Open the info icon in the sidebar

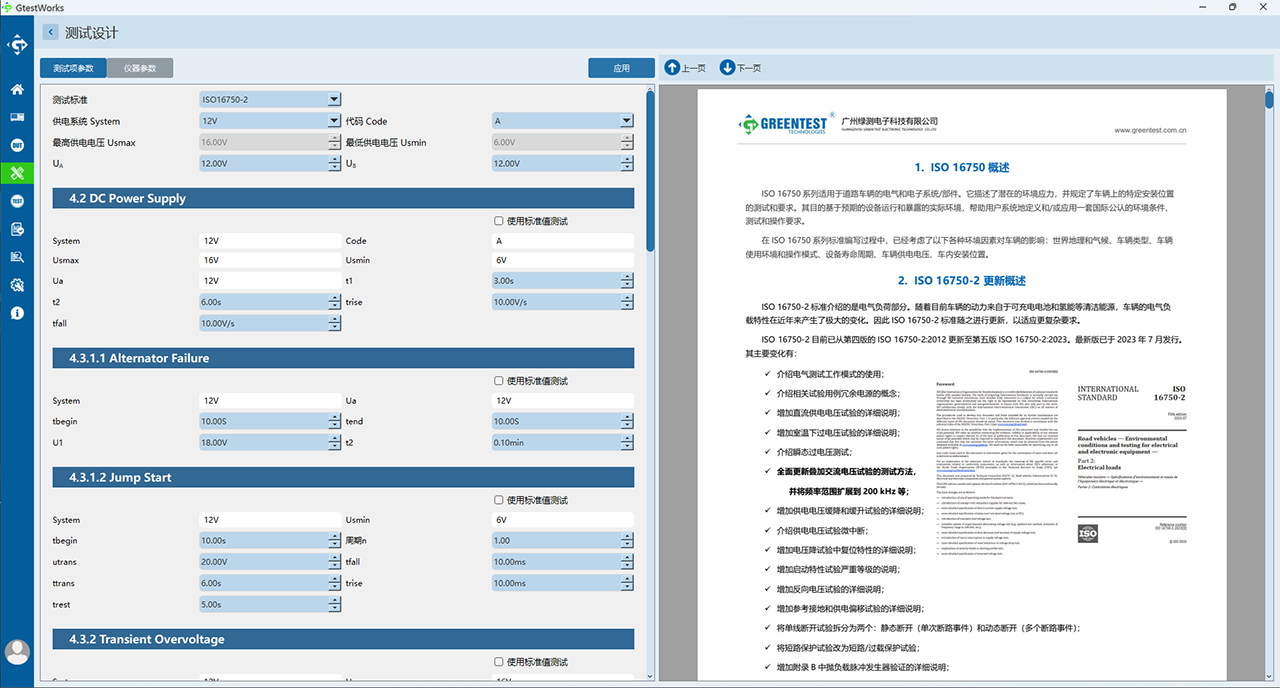coord(17,313)
